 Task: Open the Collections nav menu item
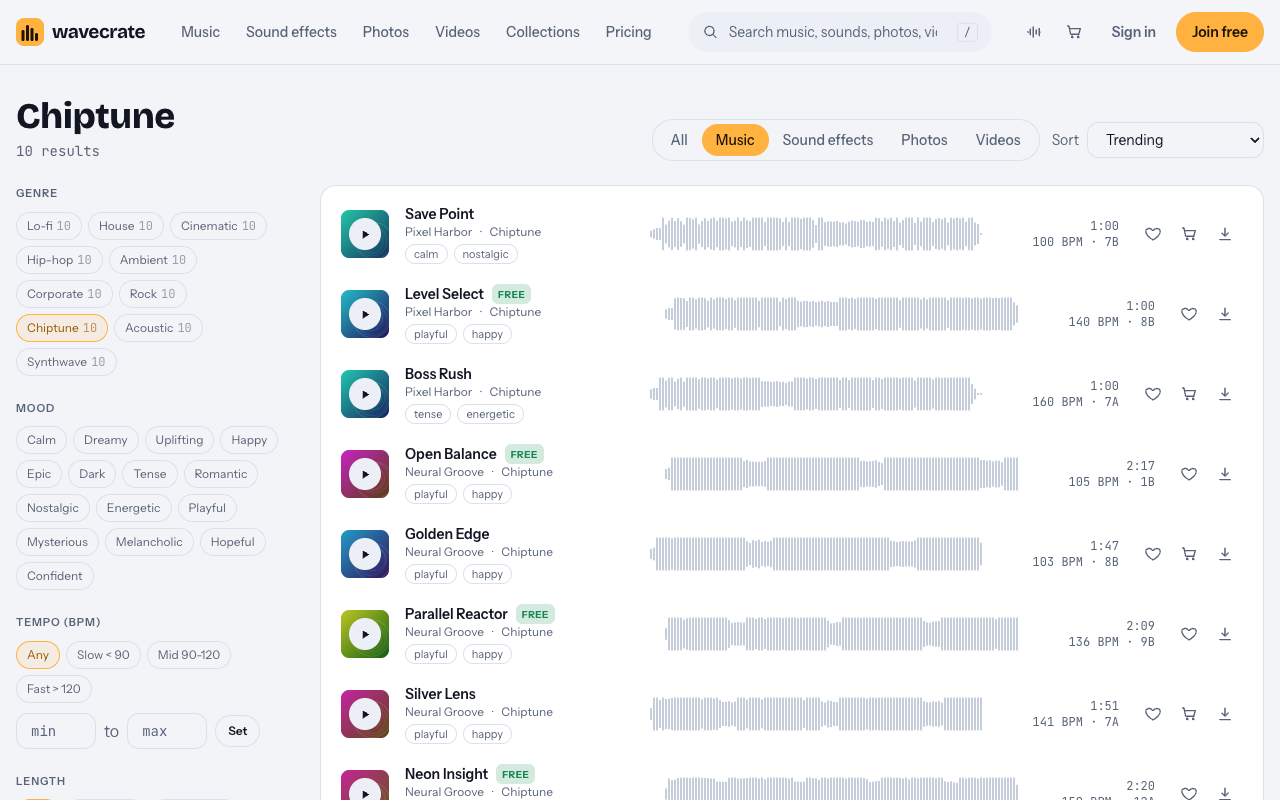[x=543, y=32]
